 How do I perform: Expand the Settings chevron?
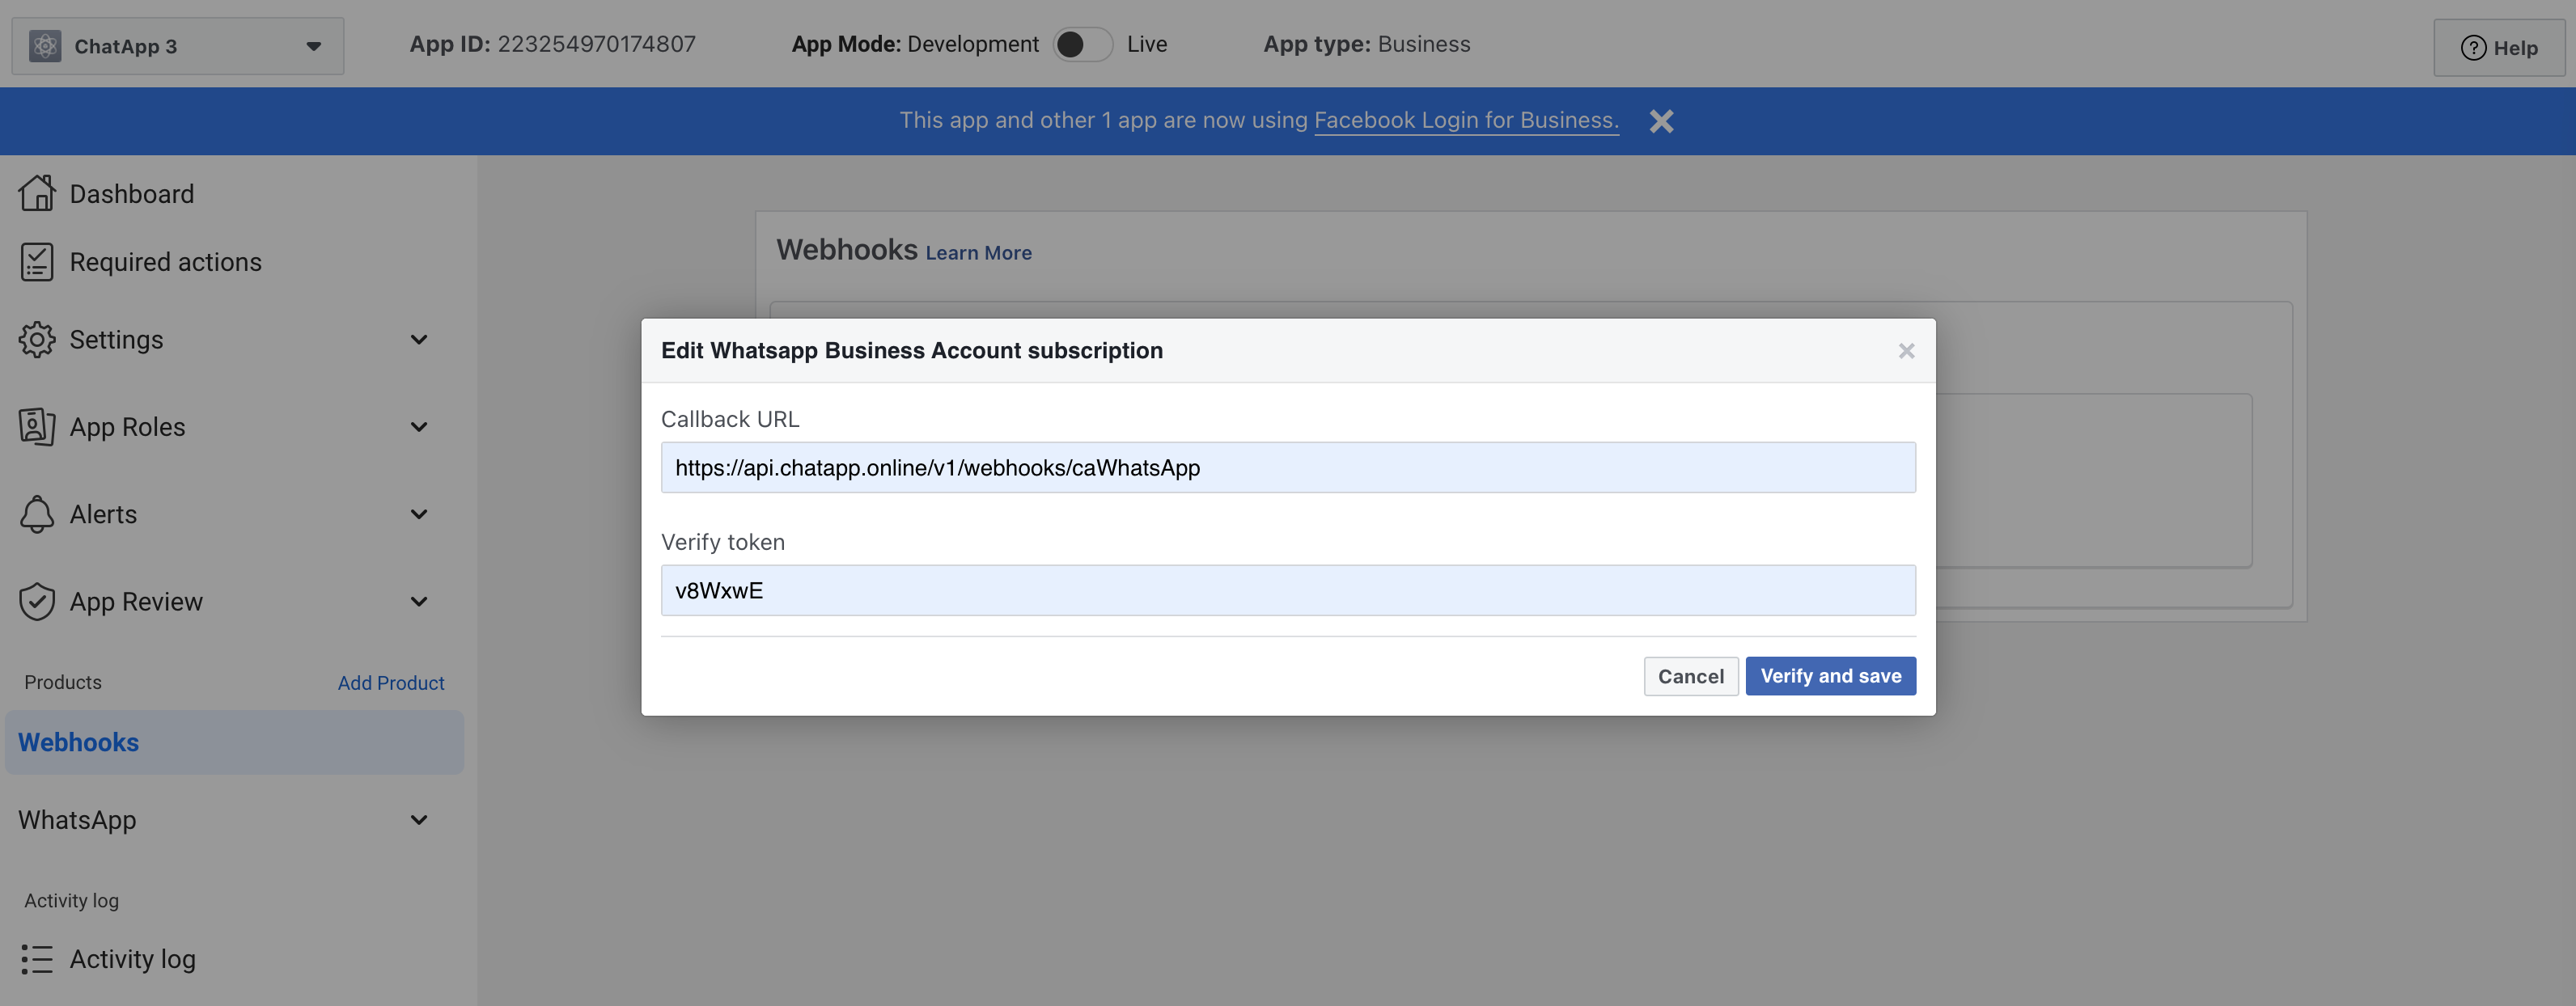coord(419,340)
